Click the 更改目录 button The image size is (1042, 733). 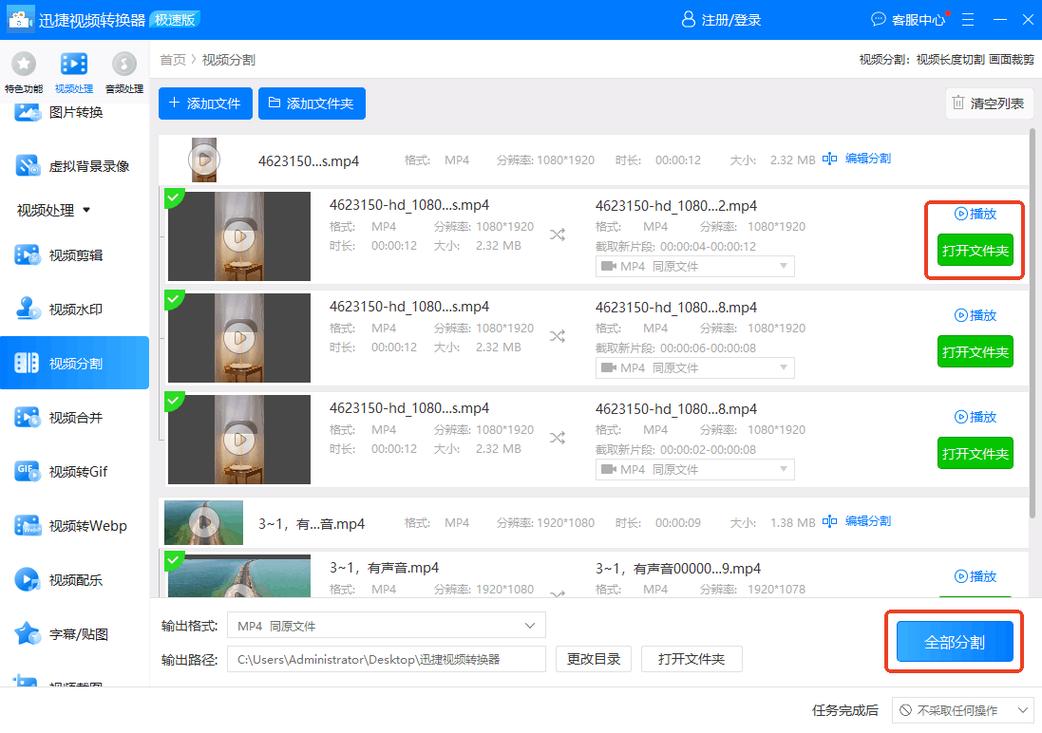coord(593,659)
